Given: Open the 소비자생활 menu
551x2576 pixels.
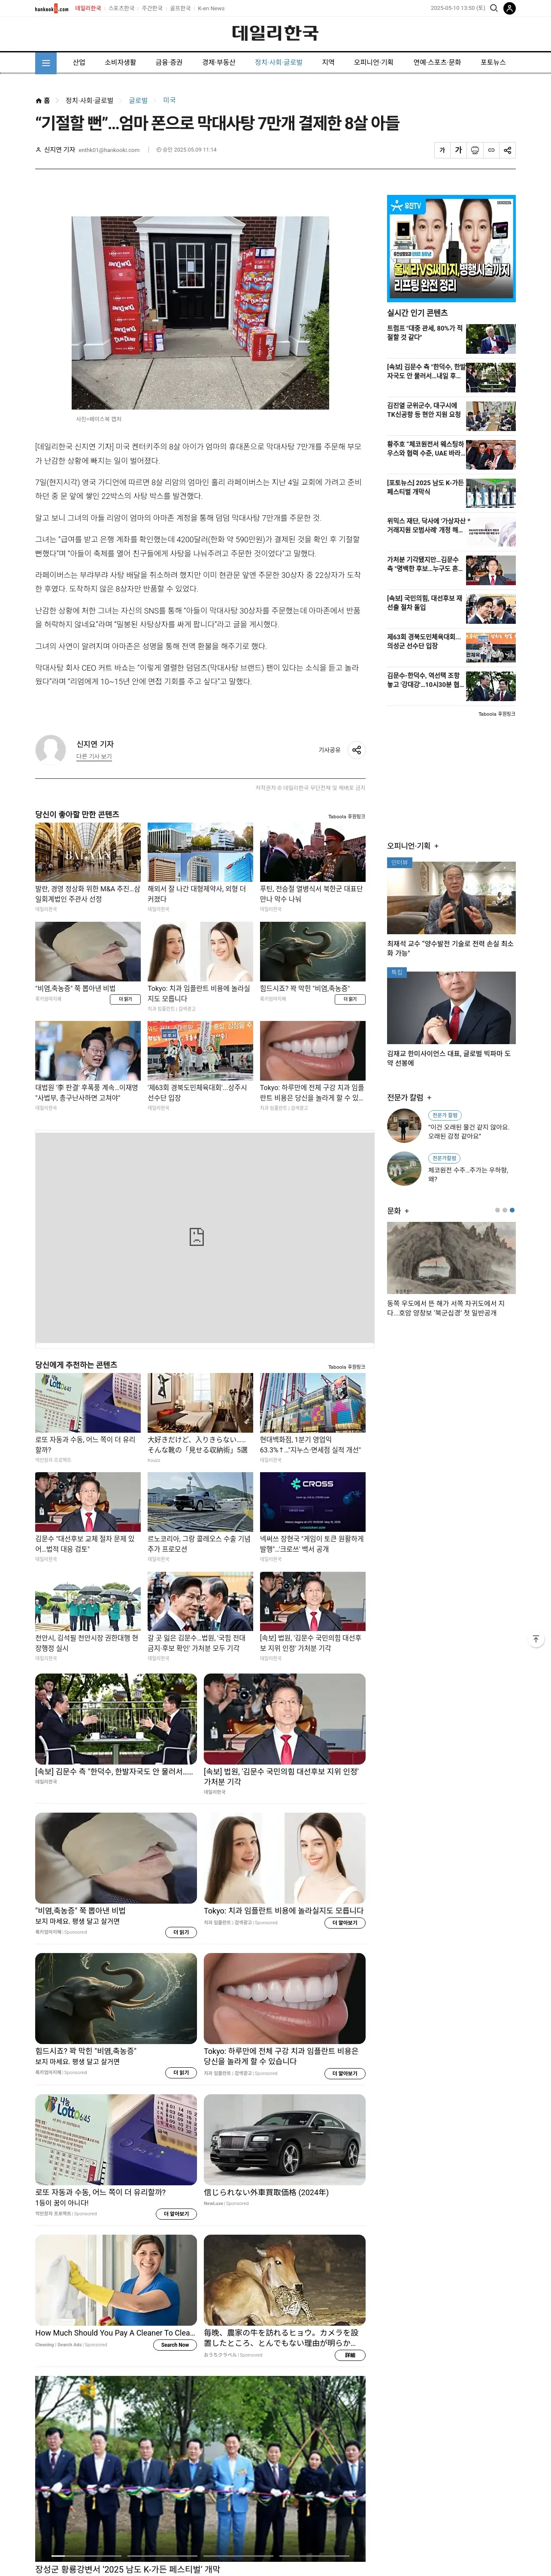Looking at the screenshot, I should tap(120, 62).
